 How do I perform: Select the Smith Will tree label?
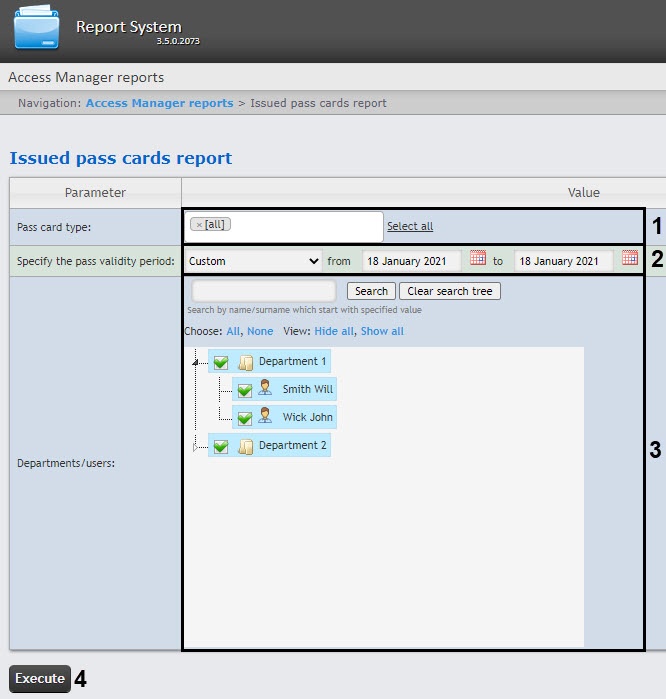point(308,389)
